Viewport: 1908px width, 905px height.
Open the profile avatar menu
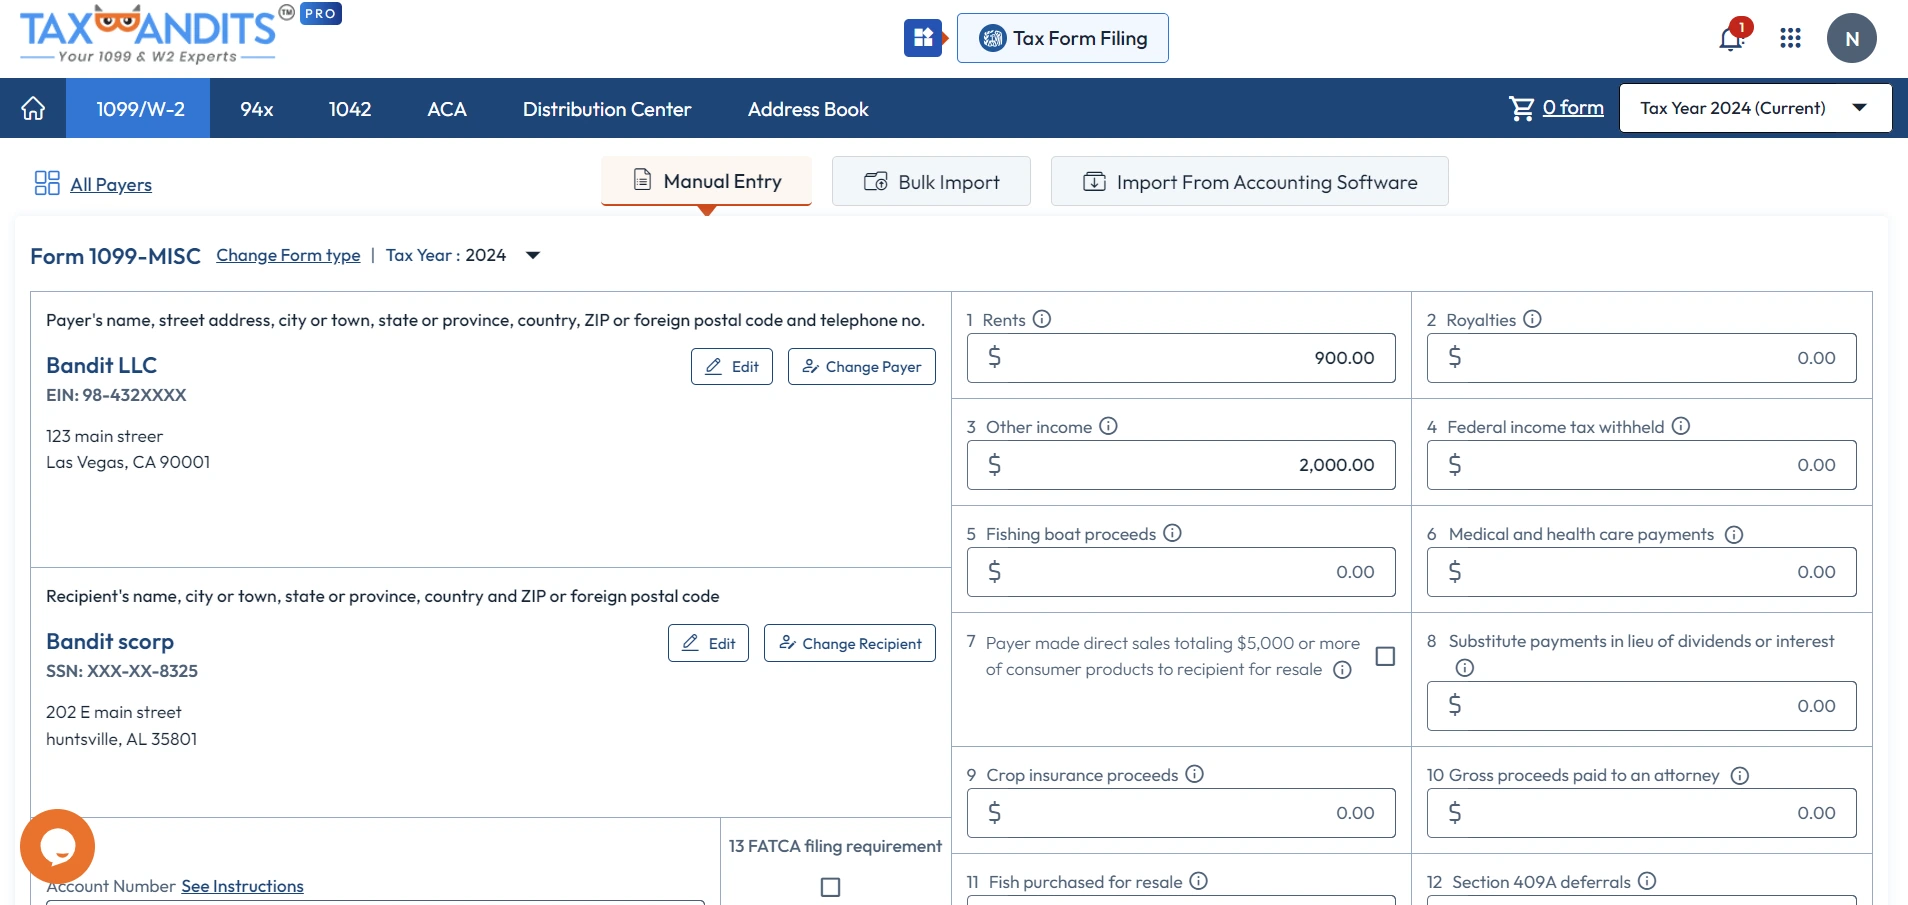(1852, 37)
